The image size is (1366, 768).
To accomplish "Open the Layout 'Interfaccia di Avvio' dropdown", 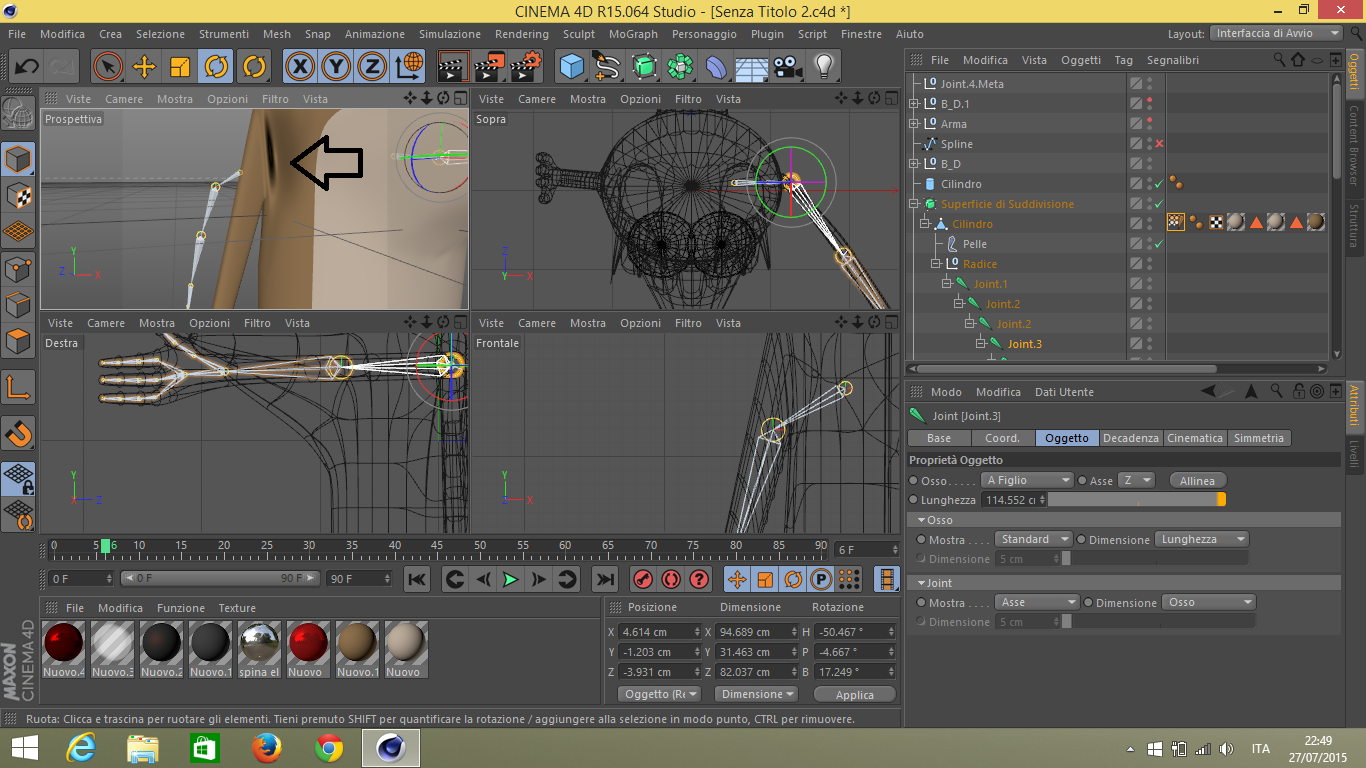I will 1276,33.
